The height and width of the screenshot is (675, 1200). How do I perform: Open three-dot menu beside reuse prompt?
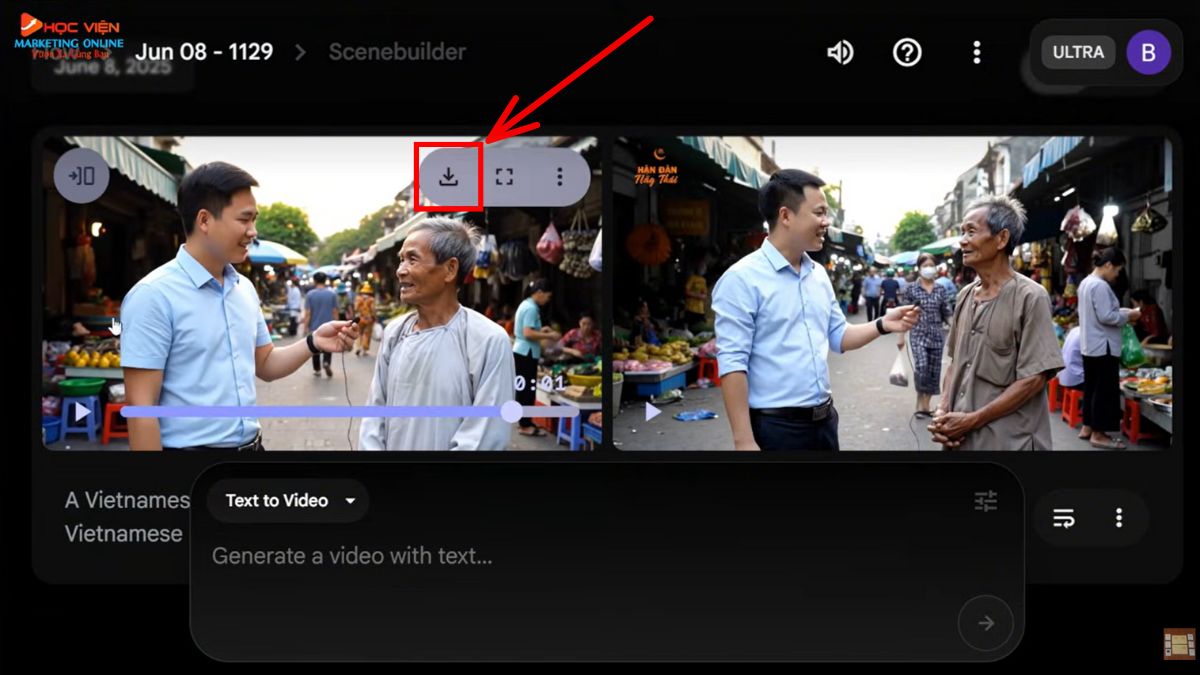click(1118, 518)
